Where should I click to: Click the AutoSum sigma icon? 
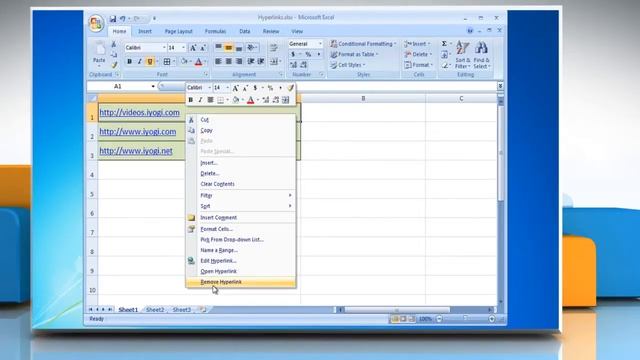point(444,44)
